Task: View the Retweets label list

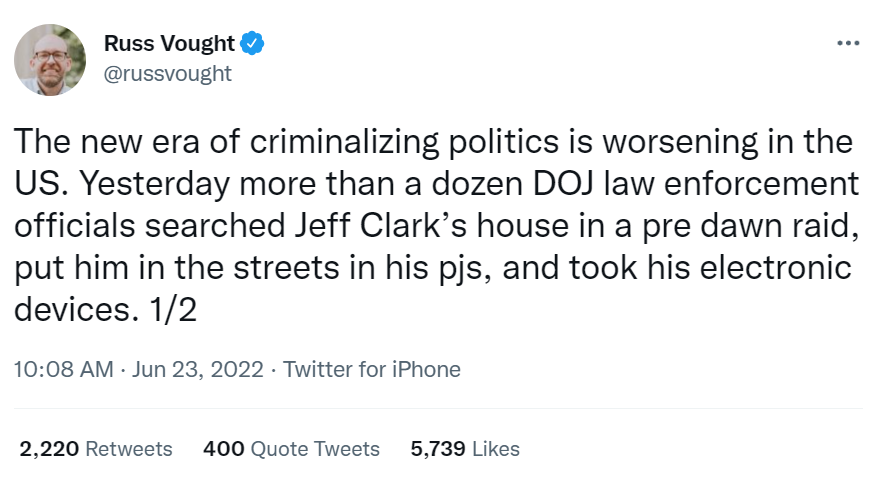Action: click(x=129, y=449)
